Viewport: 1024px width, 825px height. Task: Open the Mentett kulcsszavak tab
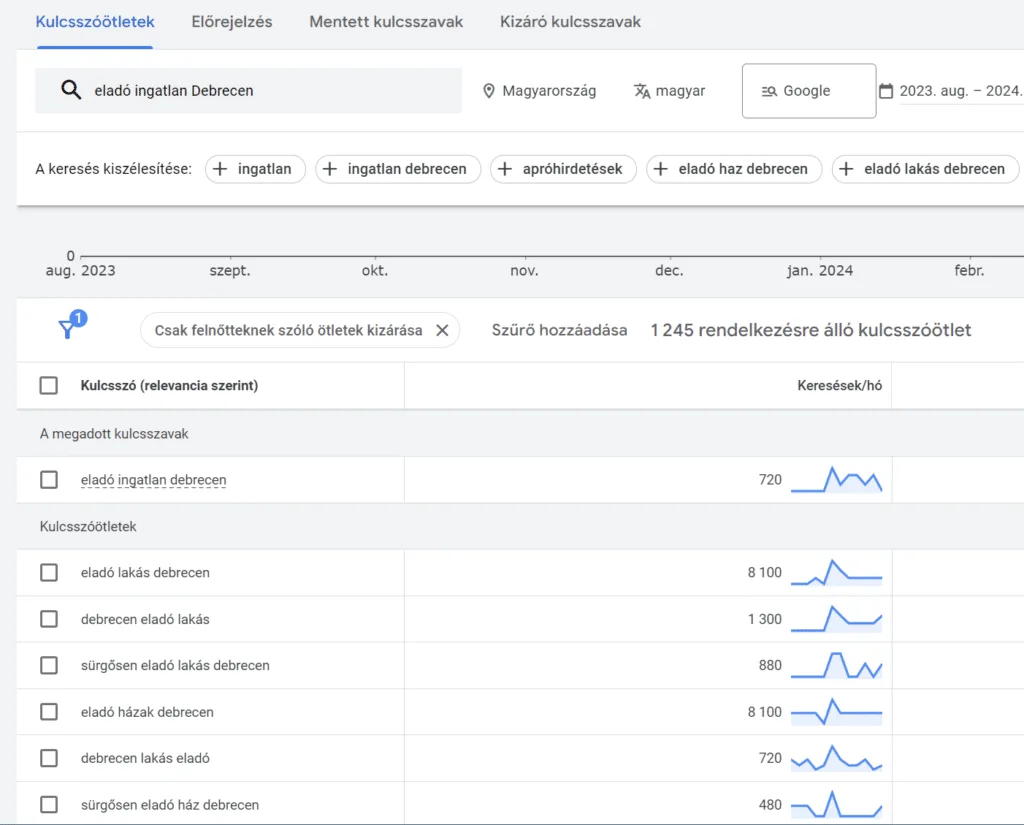tap(386, 22)
